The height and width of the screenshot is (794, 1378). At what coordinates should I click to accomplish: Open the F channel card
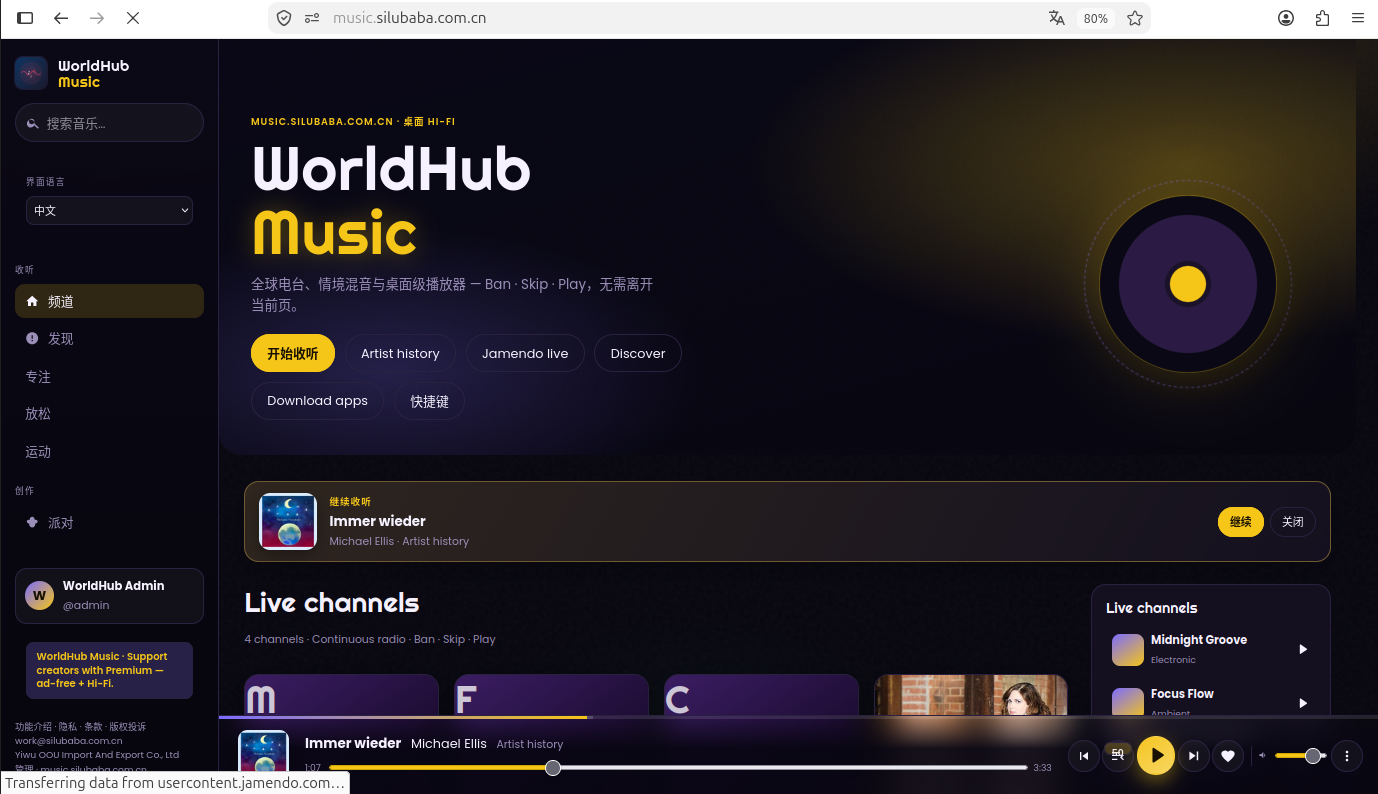pos(551,696)
